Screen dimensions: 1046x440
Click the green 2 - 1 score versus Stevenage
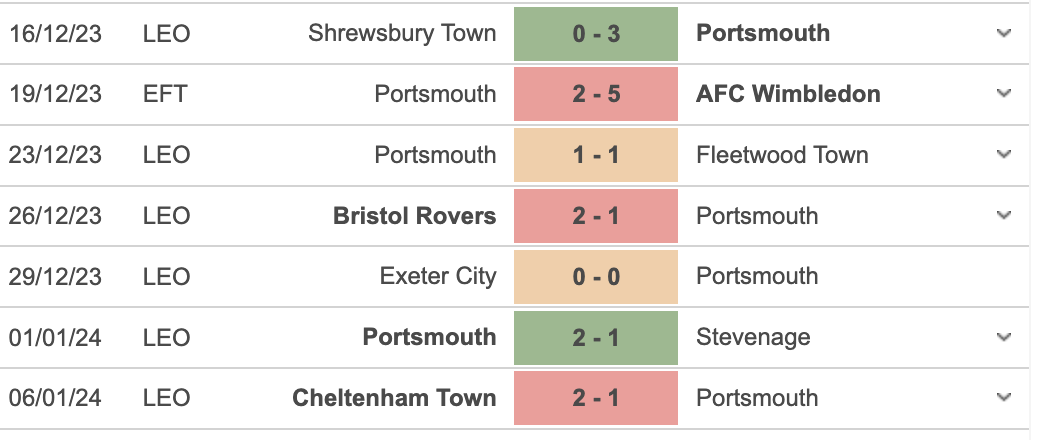pyautogui.click(x=596, y=338)
